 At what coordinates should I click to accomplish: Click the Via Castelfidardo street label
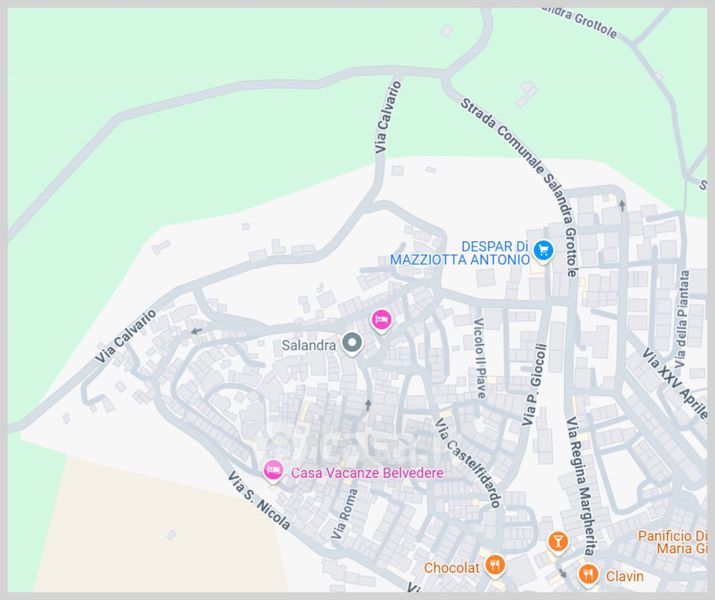coord(467,463)
